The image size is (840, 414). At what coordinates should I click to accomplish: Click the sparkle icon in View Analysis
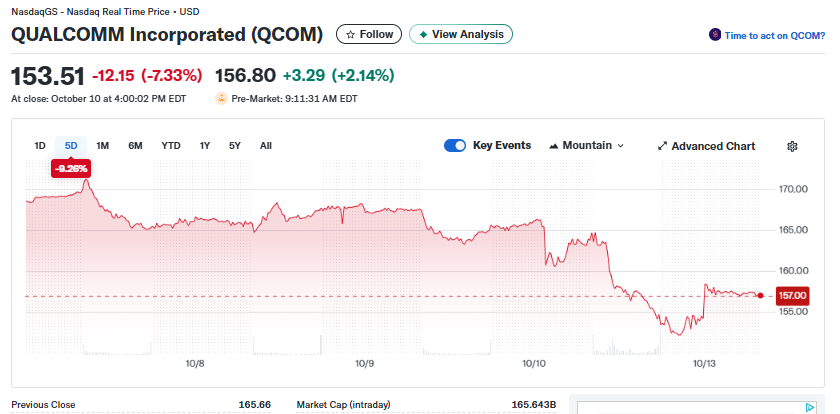(x=423, y=34)
